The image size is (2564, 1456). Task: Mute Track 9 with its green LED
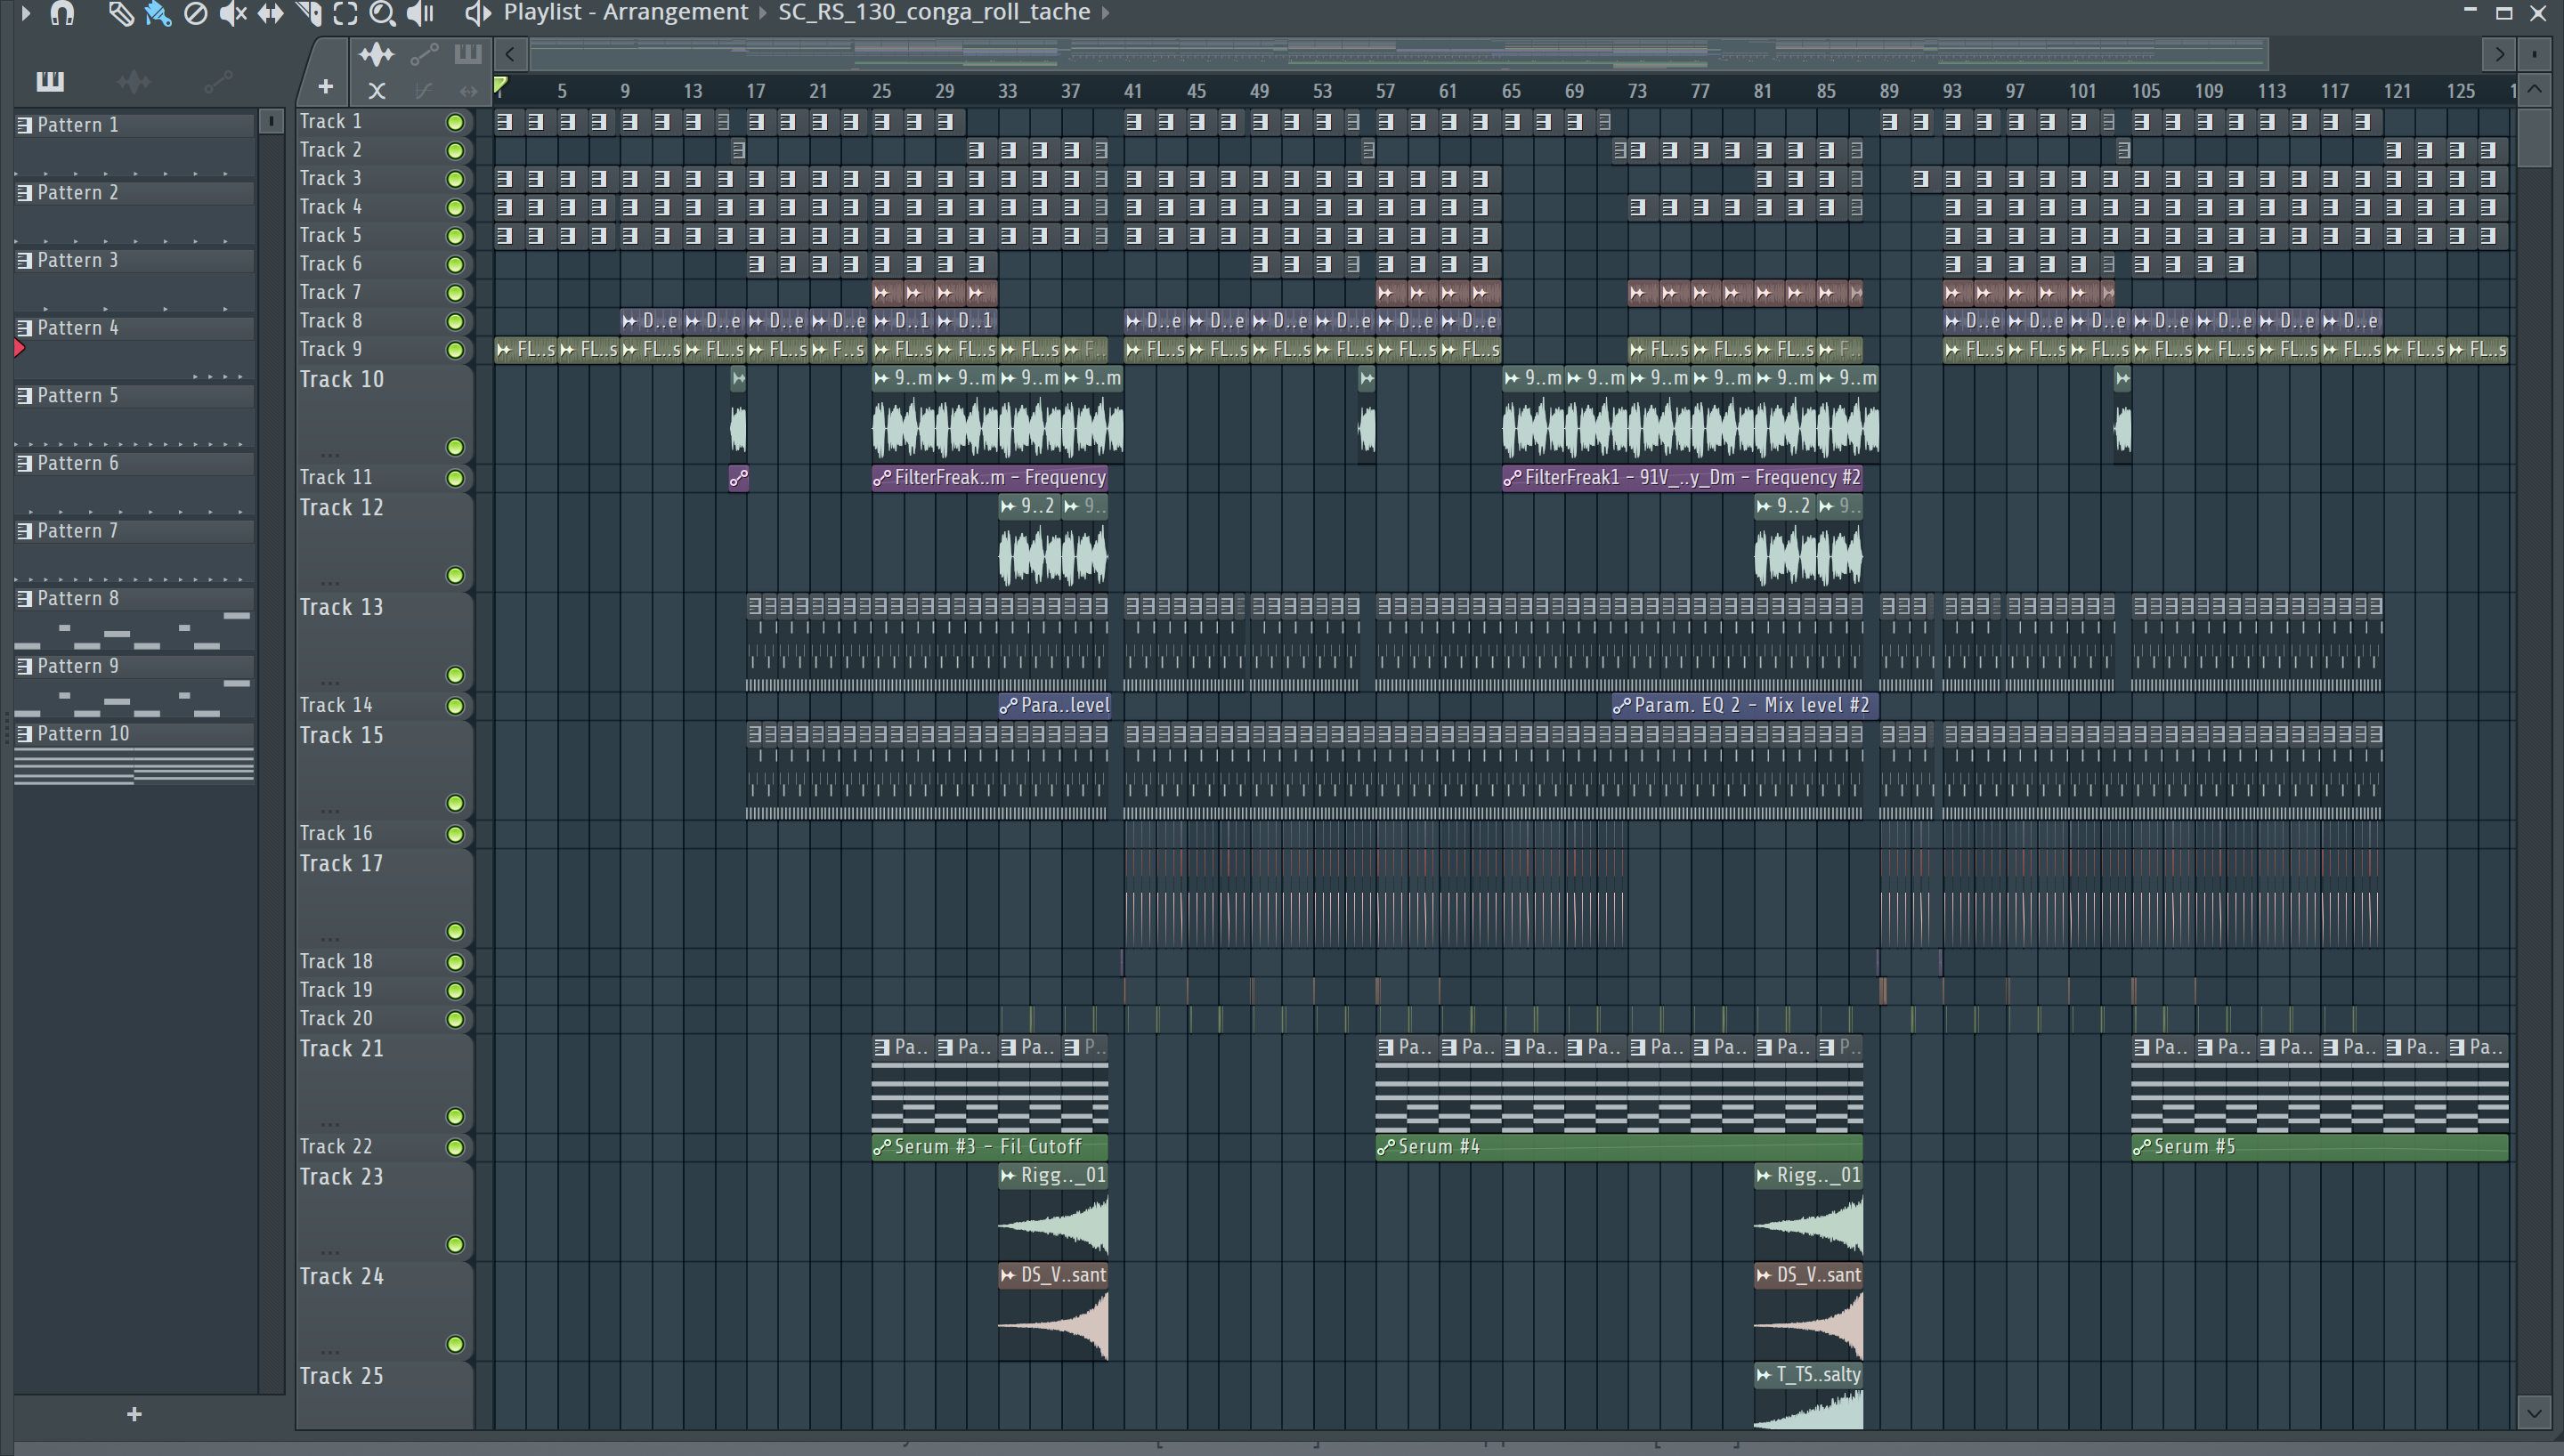455,350
